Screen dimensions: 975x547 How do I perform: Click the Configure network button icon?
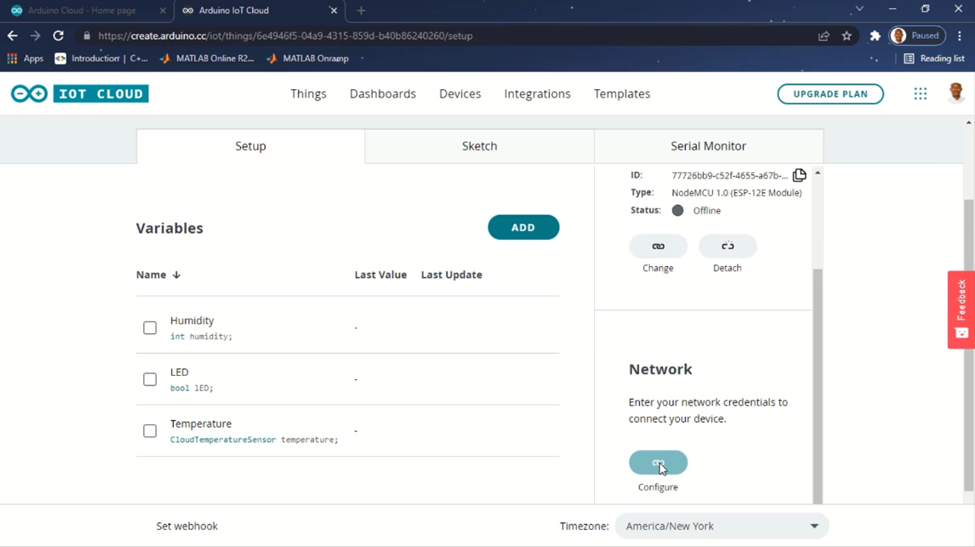coord(658,462)
